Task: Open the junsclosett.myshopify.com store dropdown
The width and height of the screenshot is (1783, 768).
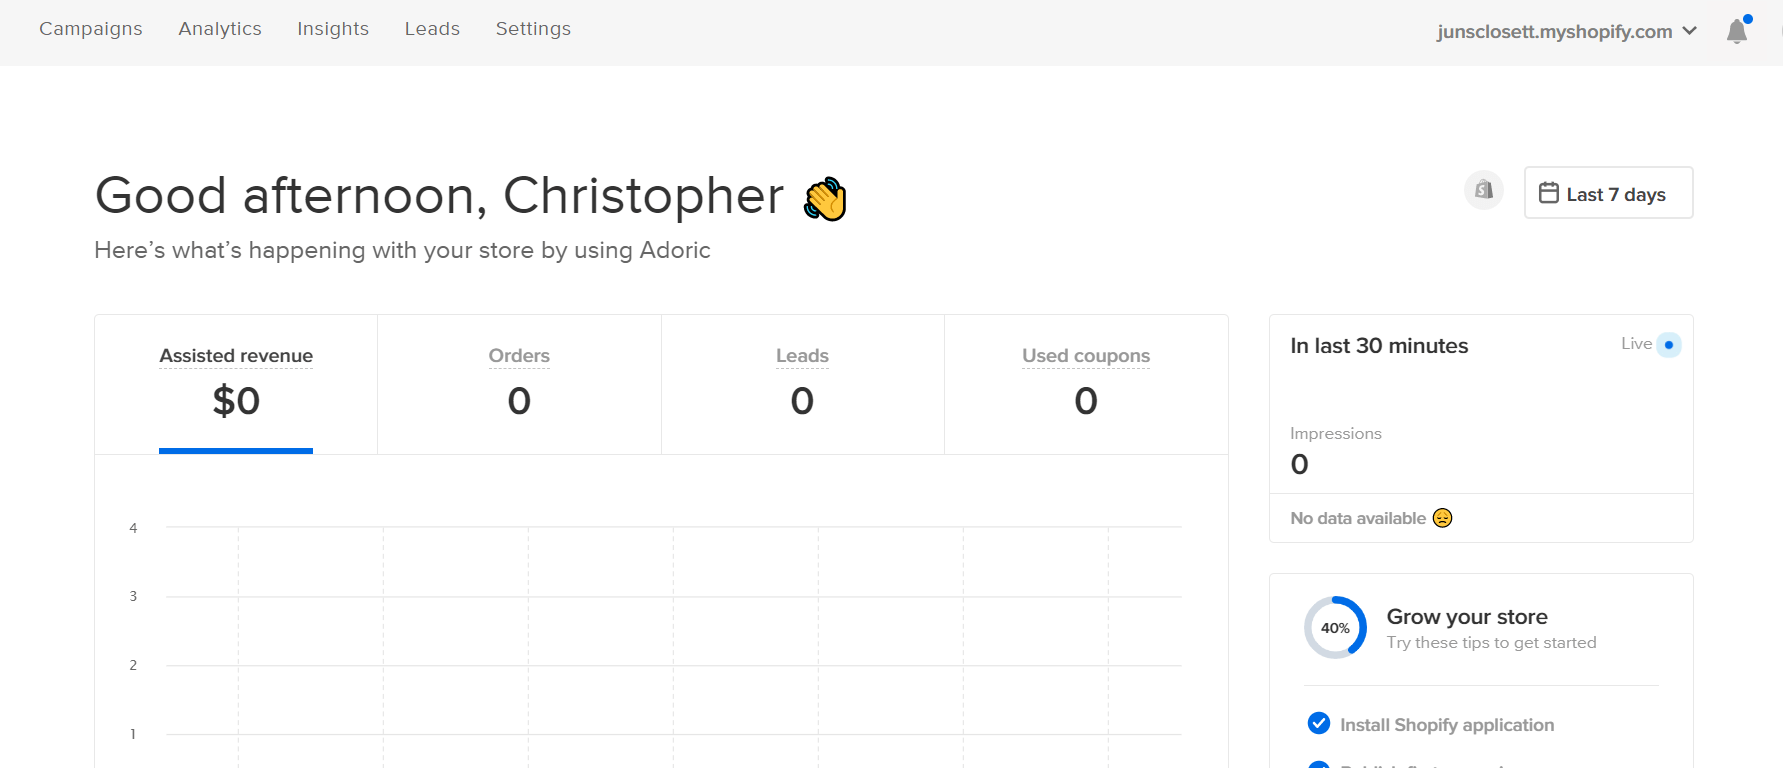Action: (1555, 31)
